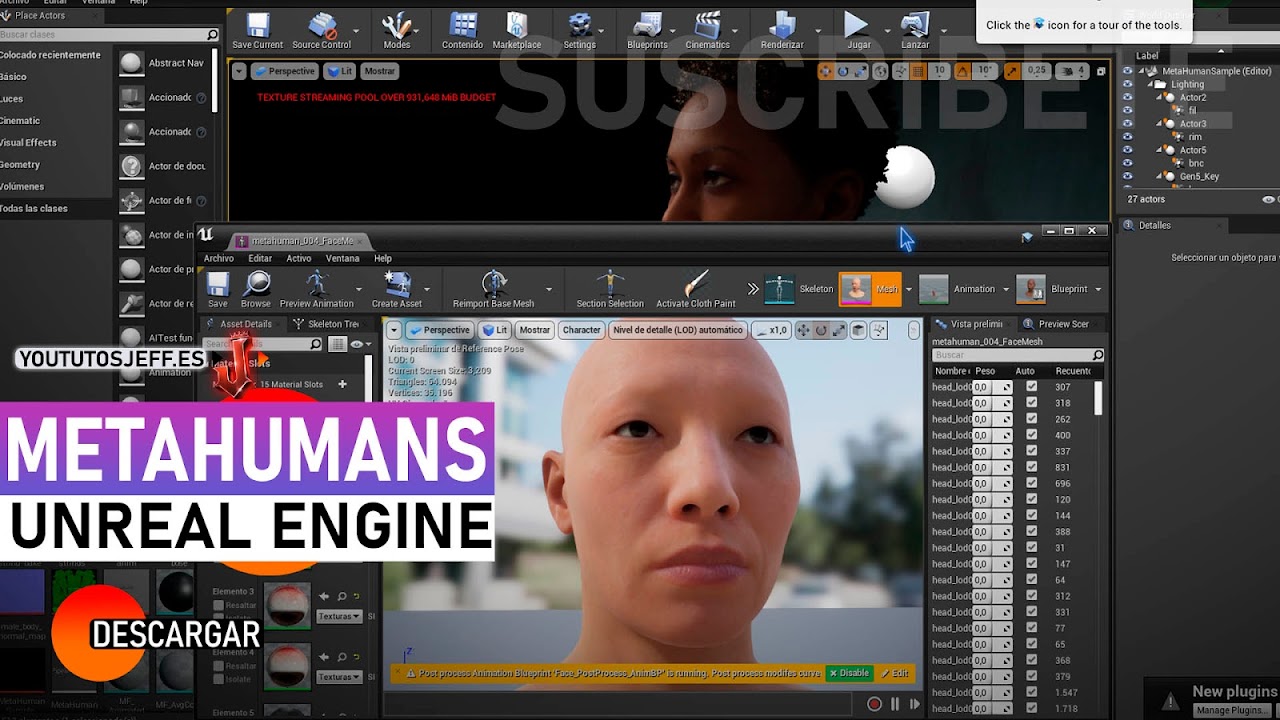Click Mostrar button in main viewport
Image resolution: width=1280 pixels, height=720 pixels.
tap(379, 71)
